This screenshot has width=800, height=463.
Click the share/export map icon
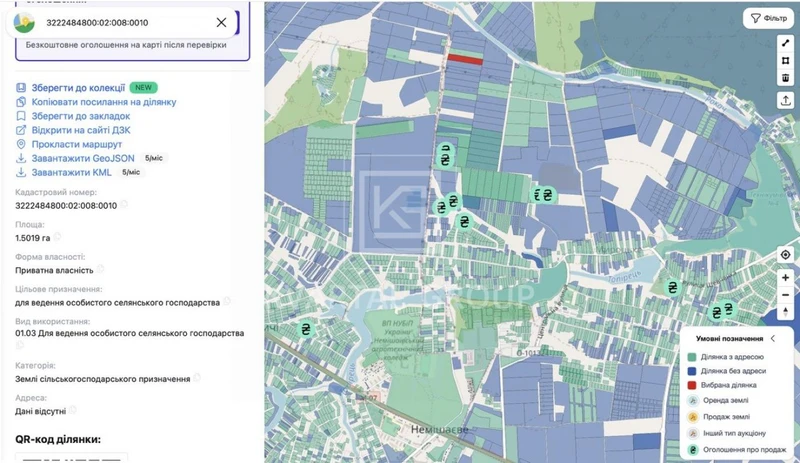coord(786,100)
